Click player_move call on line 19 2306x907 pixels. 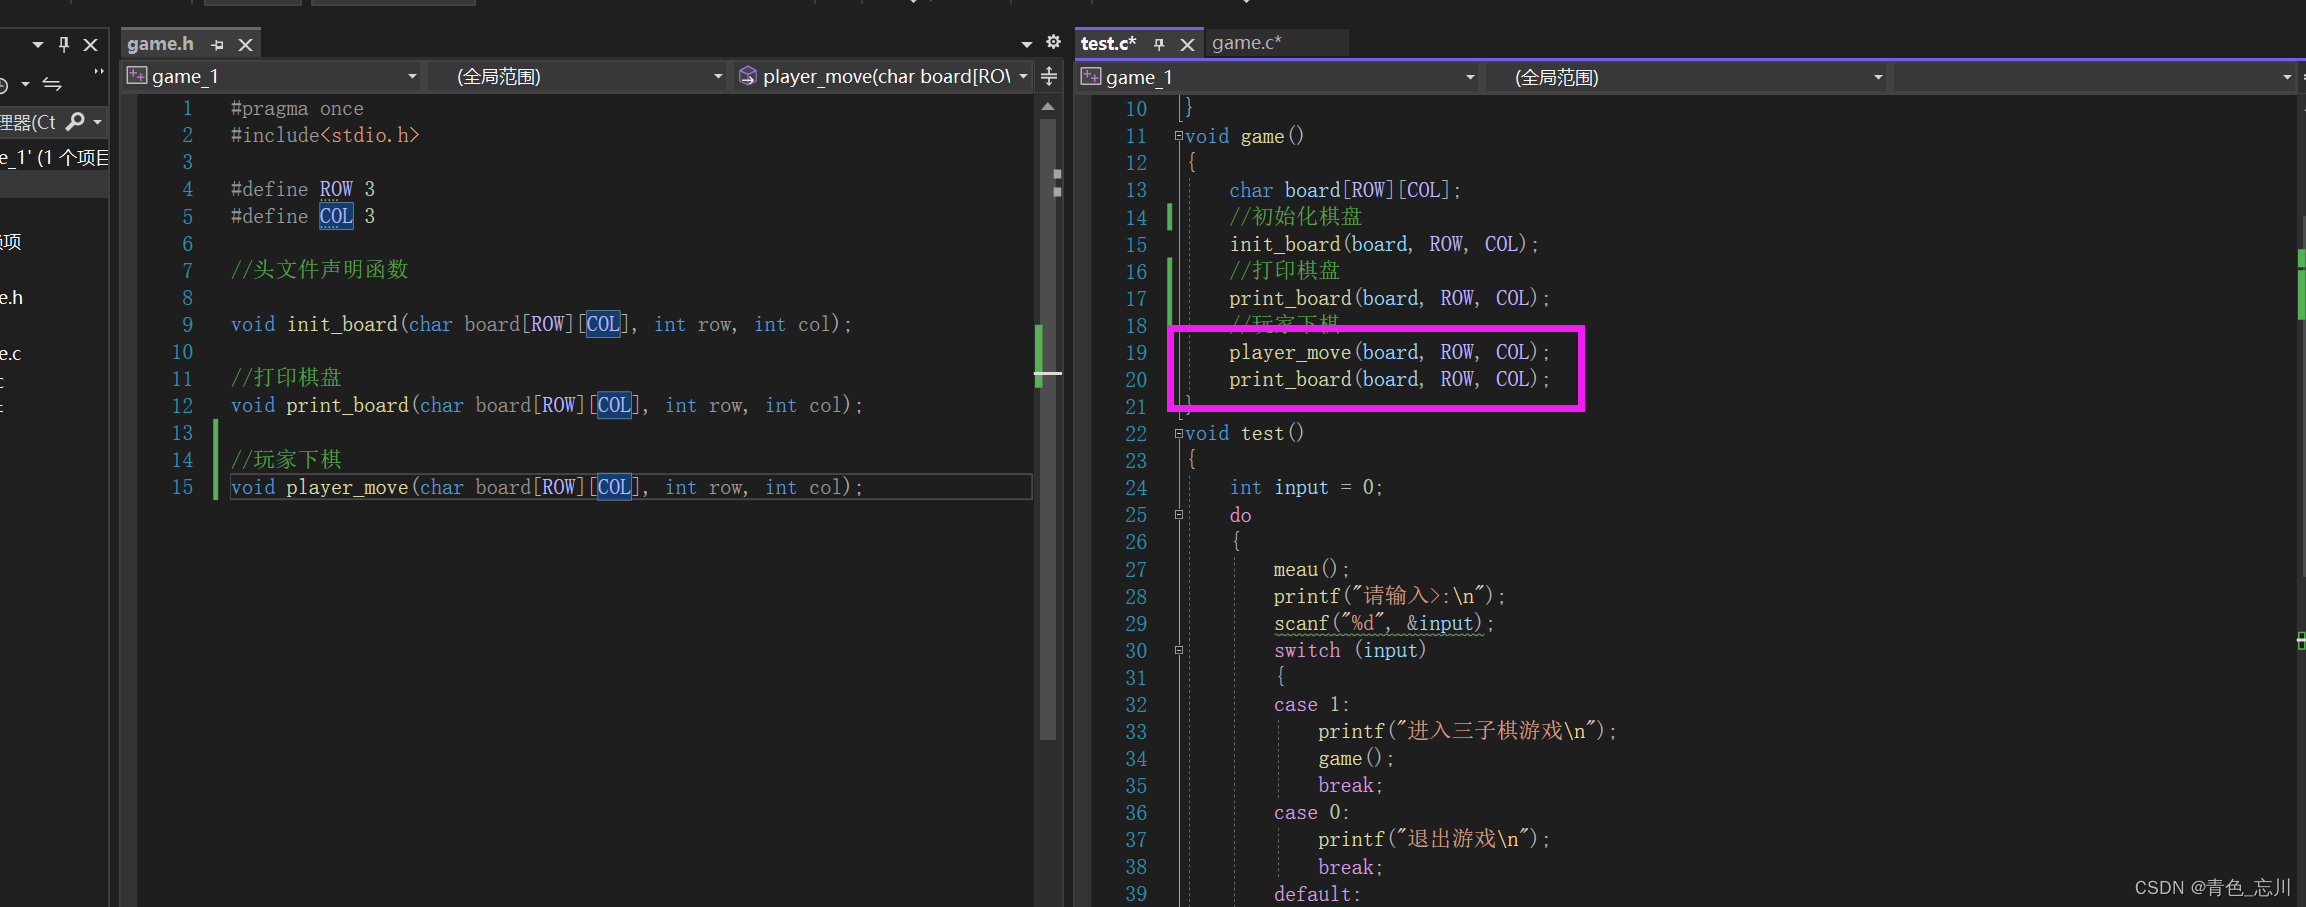click(x=1389, y=352)
